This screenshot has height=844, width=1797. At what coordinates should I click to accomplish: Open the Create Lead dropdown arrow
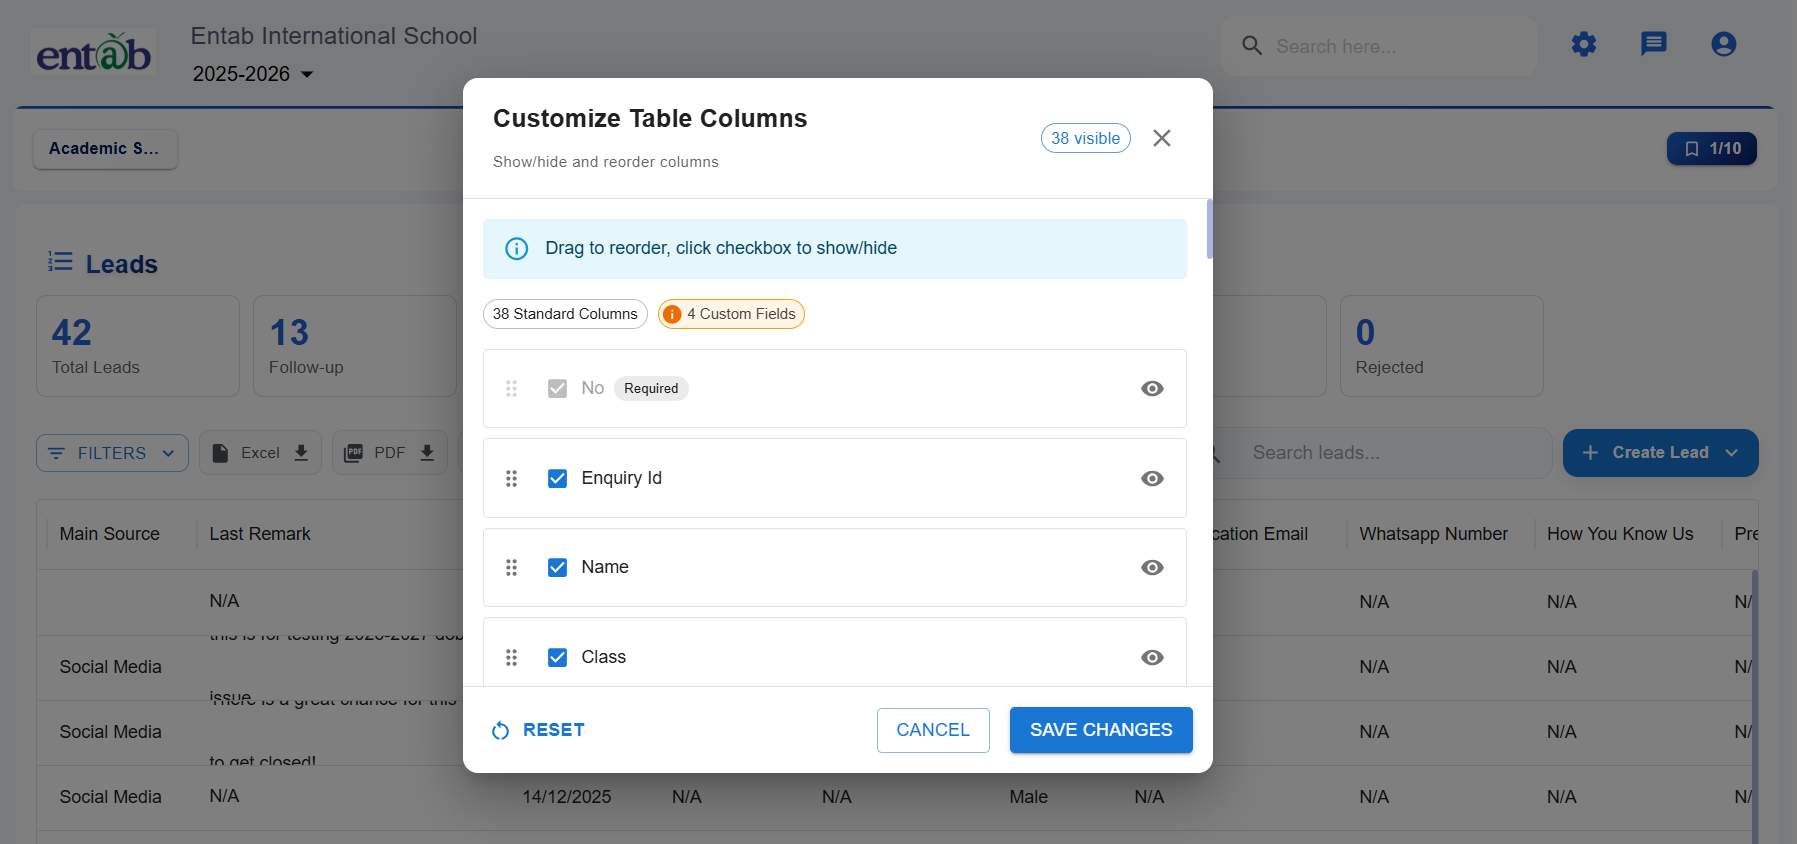point(1732,453)
